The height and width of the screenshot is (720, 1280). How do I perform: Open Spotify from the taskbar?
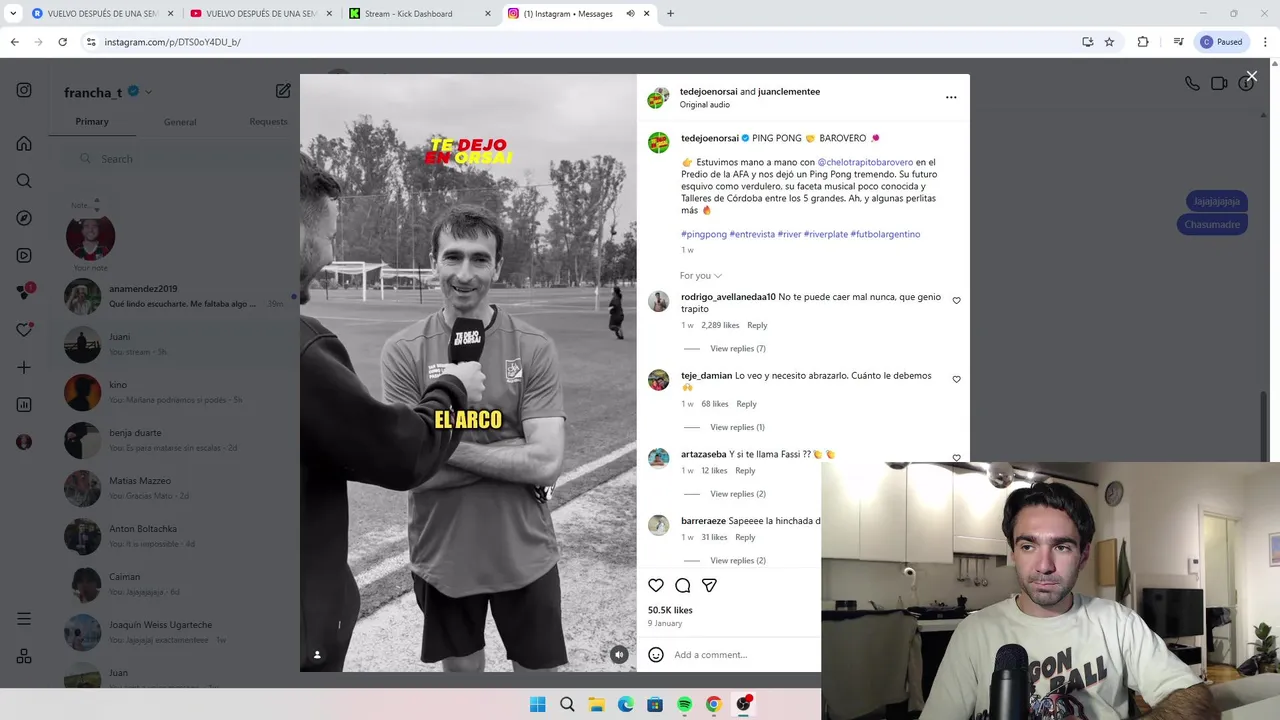coord(684,704)
